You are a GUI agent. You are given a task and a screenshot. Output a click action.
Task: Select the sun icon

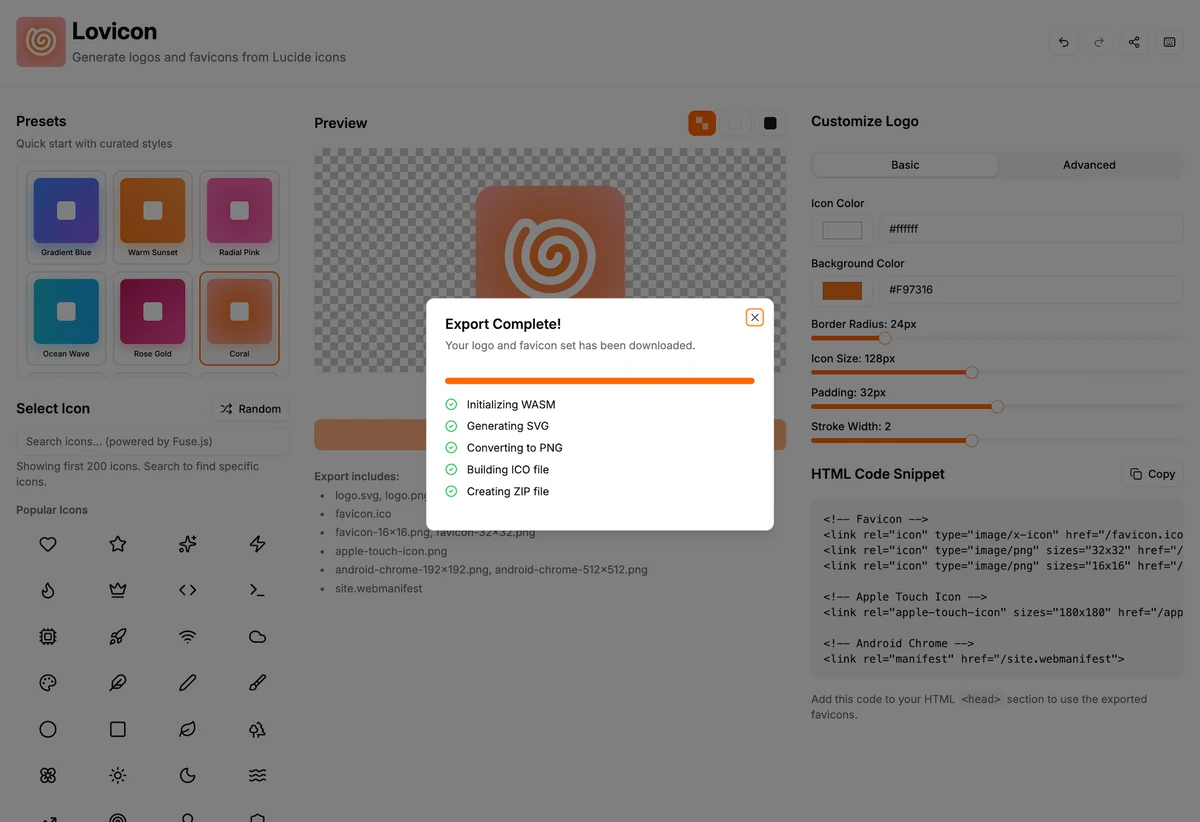[x=118, y=775]
